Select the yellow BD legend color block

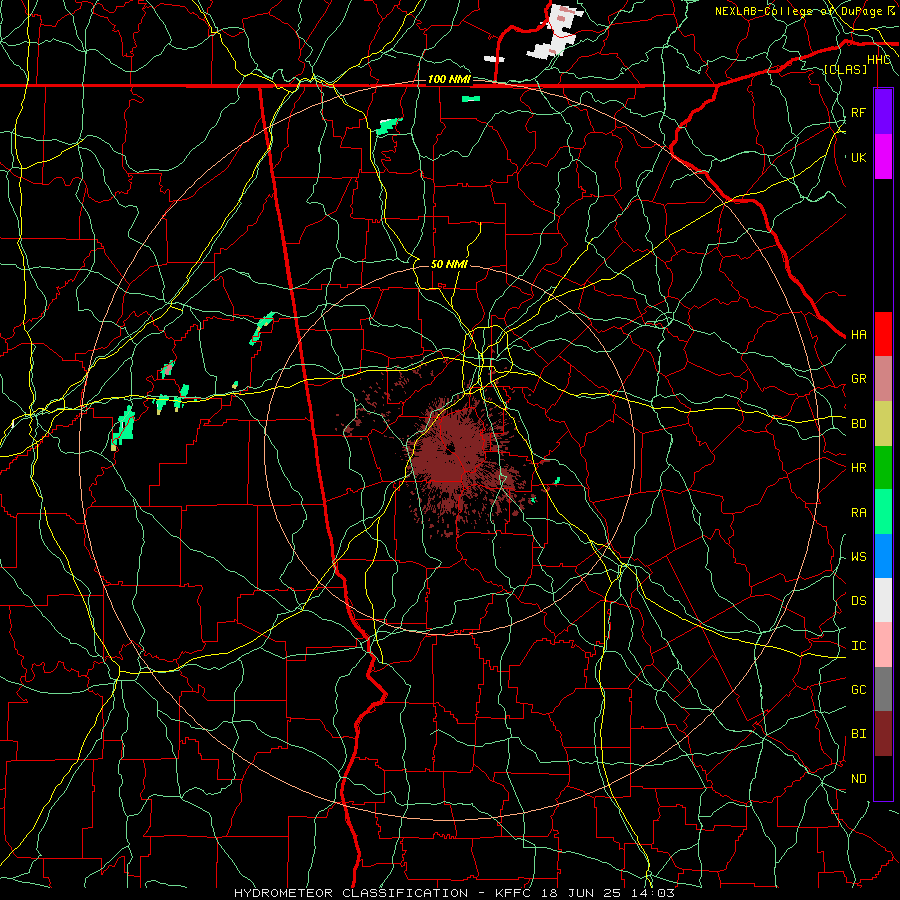[883, 423]
